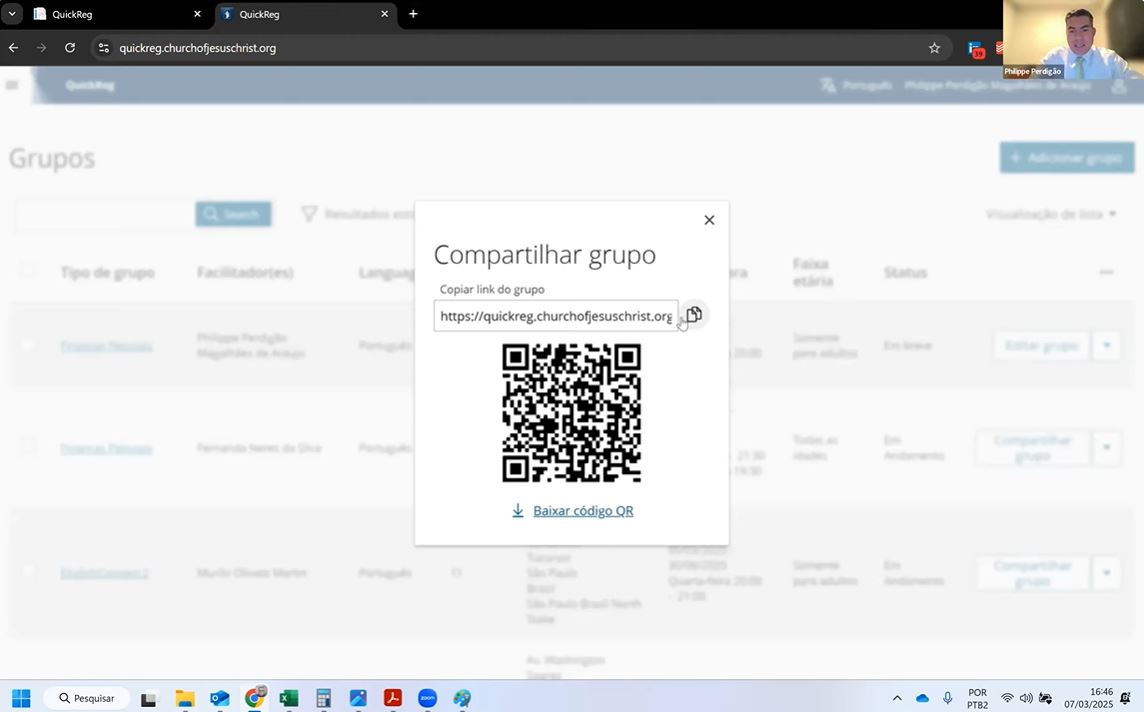This screenshot has height=712, width=1144.
Task: Close the second QuickReg tab
Action: pyautogui.click(x=384, y=14)
